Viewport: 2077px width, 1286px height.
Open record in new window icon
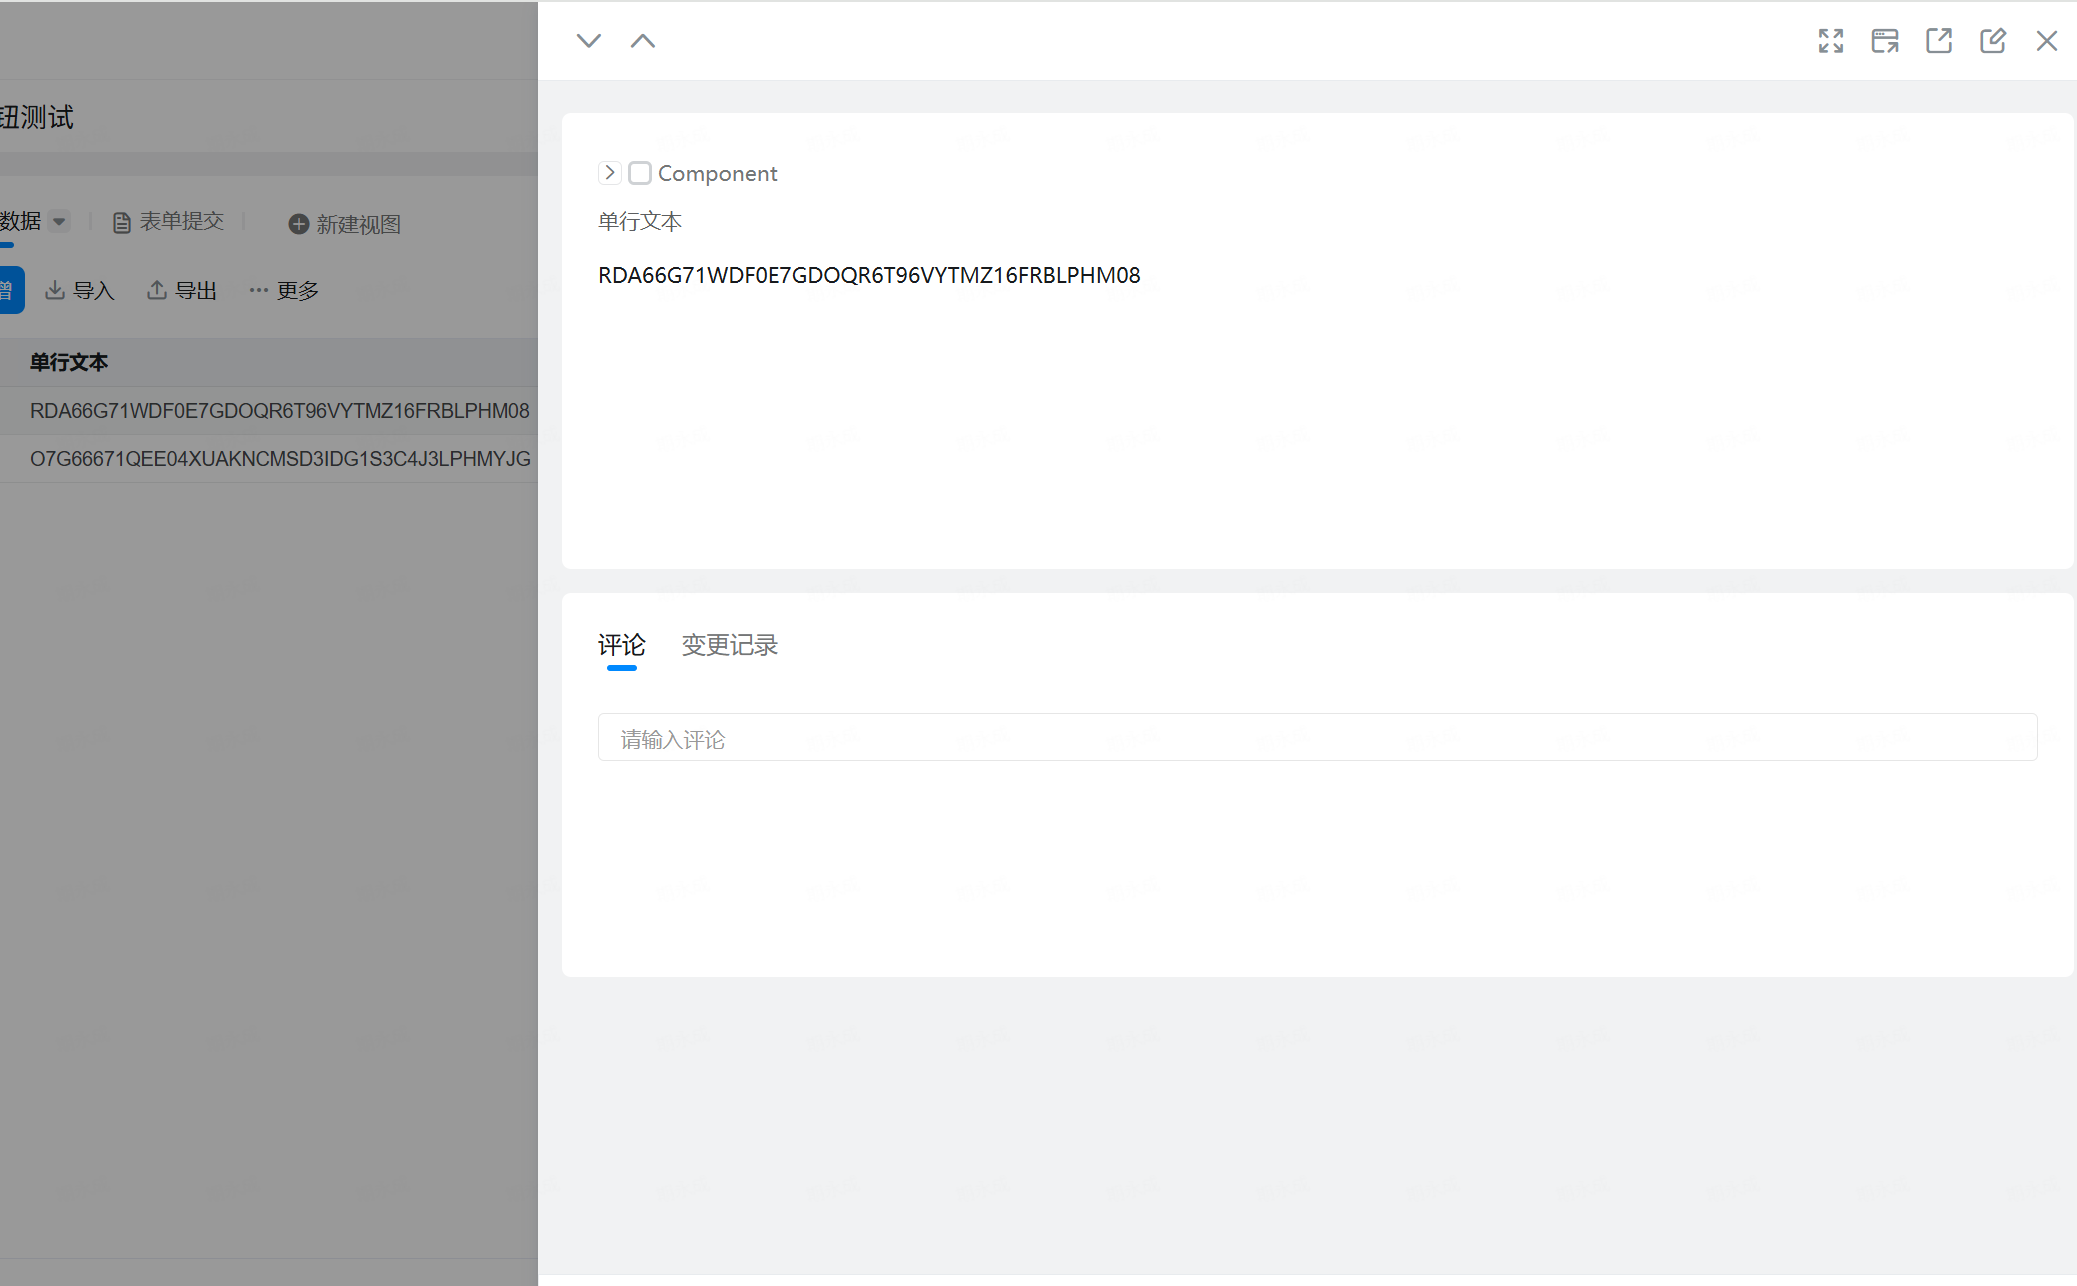(x=1938, y=41)
